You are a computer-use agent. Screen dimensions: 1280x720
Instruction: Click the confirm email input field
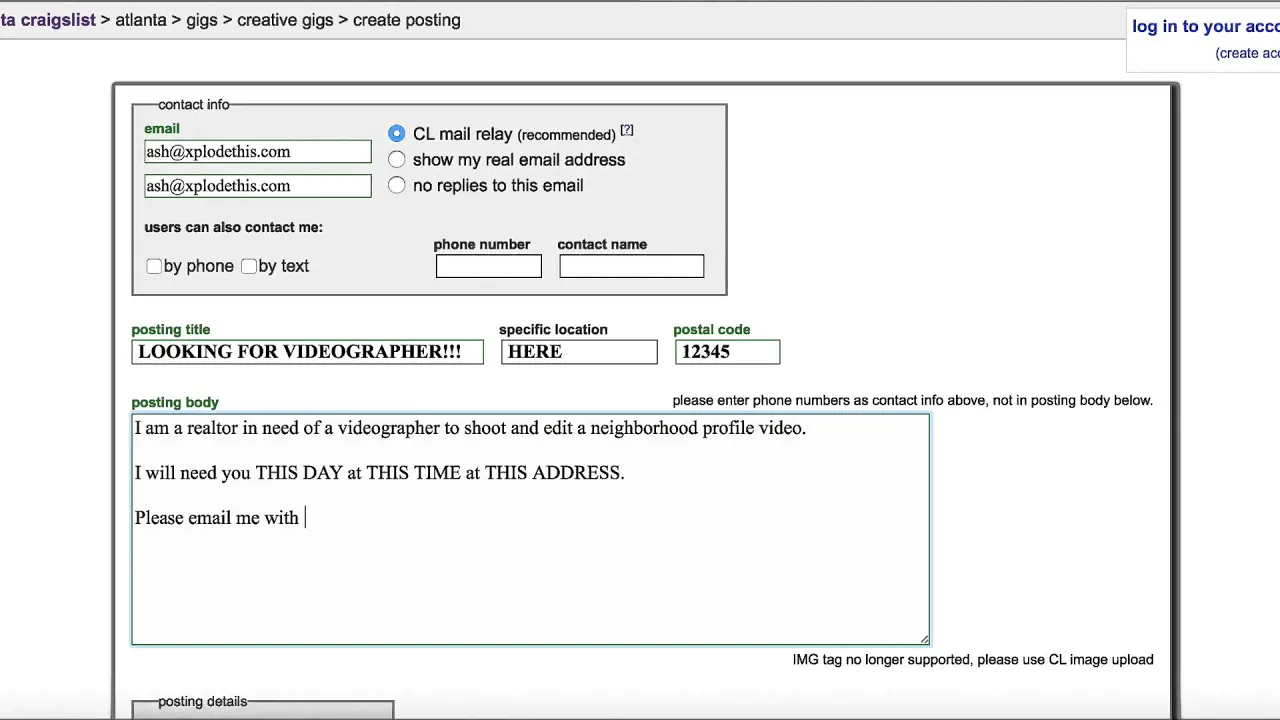(x=258, y=186)
